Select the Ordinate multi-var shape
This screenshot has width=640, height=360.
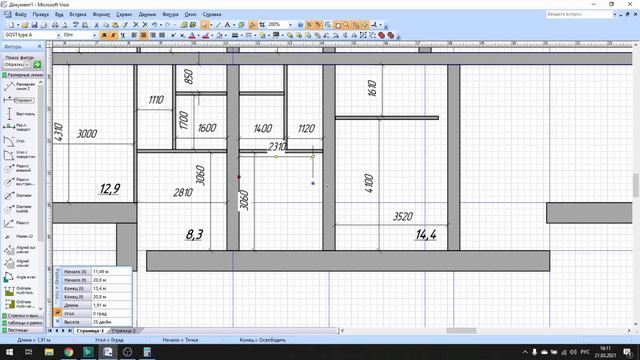[20, 304]
